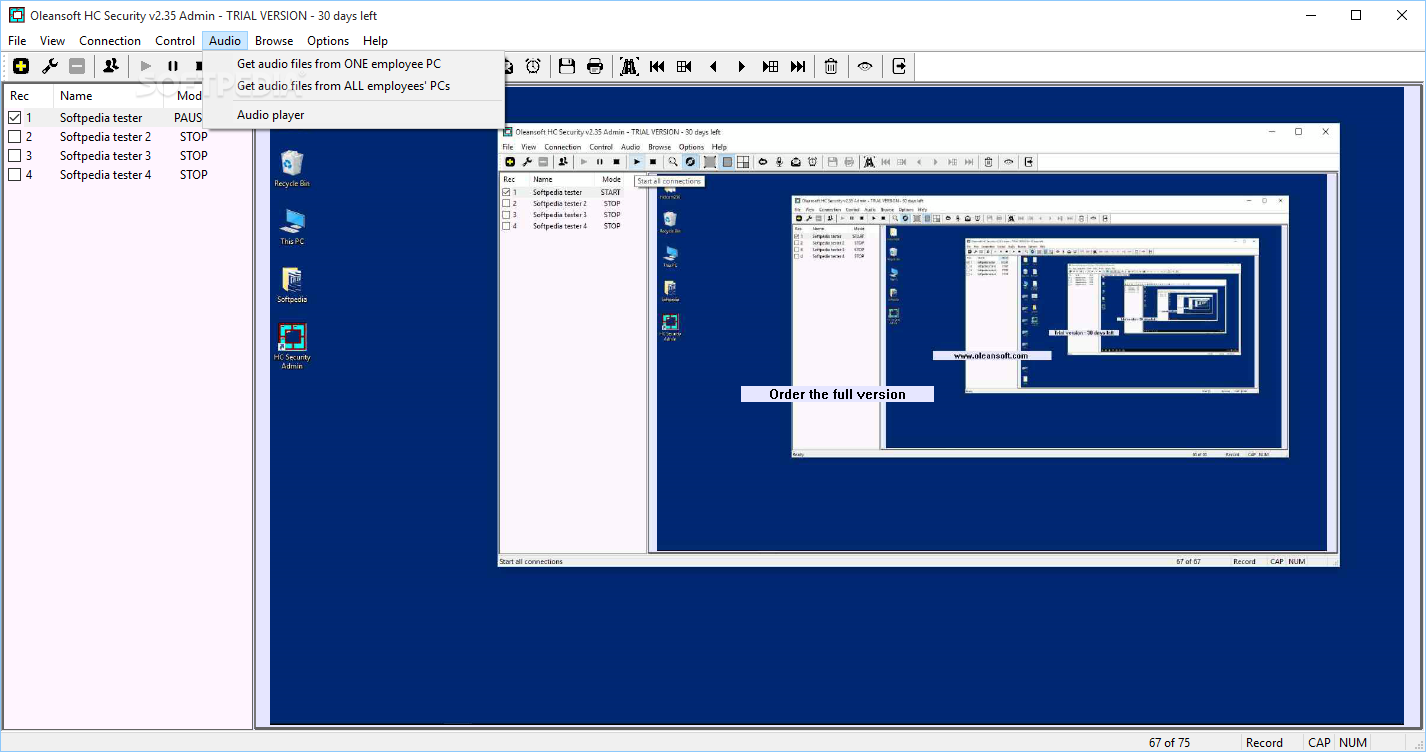Uncheck the Rec checkbox for Softpedia tester
Screen dimensions: 1426x752
click(x=14, y=117)
